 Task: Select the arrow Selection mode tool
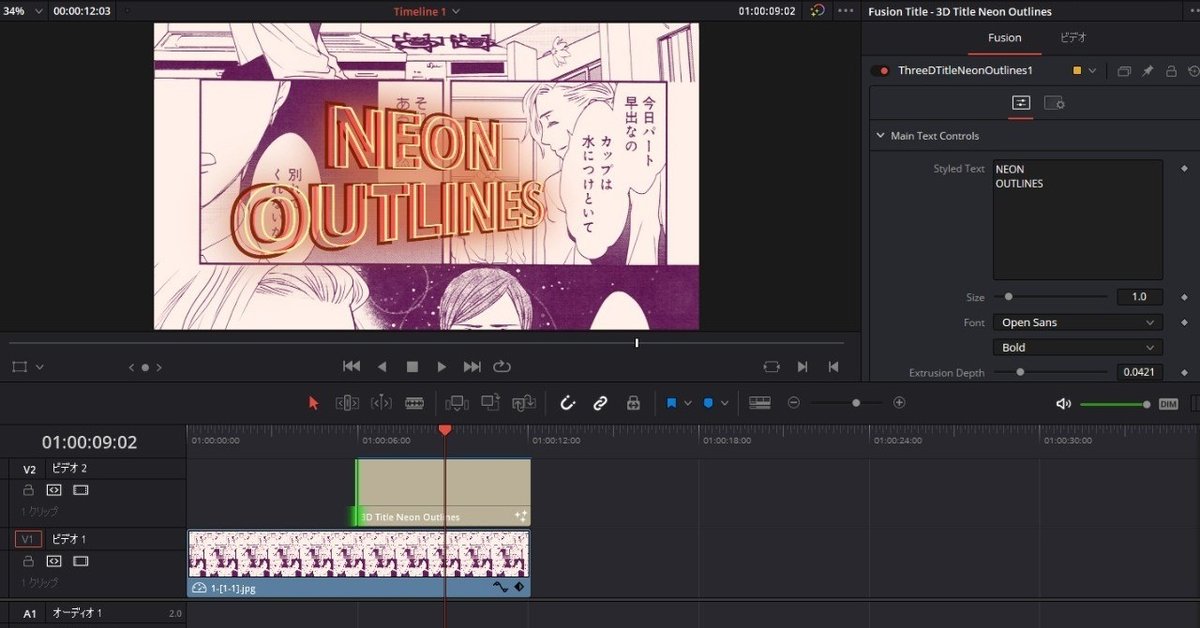tap(314, 403)
